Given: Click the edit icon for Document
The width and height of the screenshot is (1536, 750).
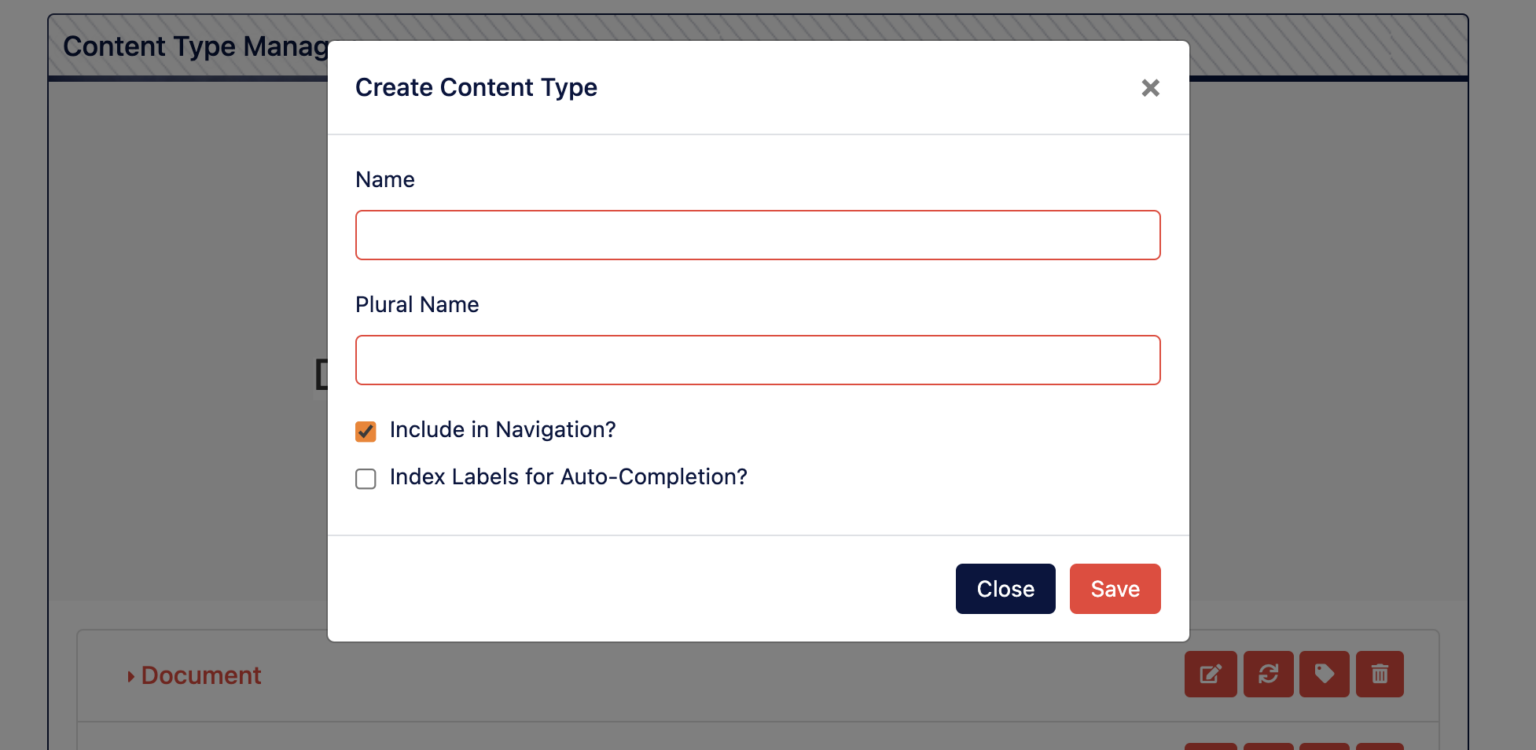Looking at the screenshot, I should 1210,674.
